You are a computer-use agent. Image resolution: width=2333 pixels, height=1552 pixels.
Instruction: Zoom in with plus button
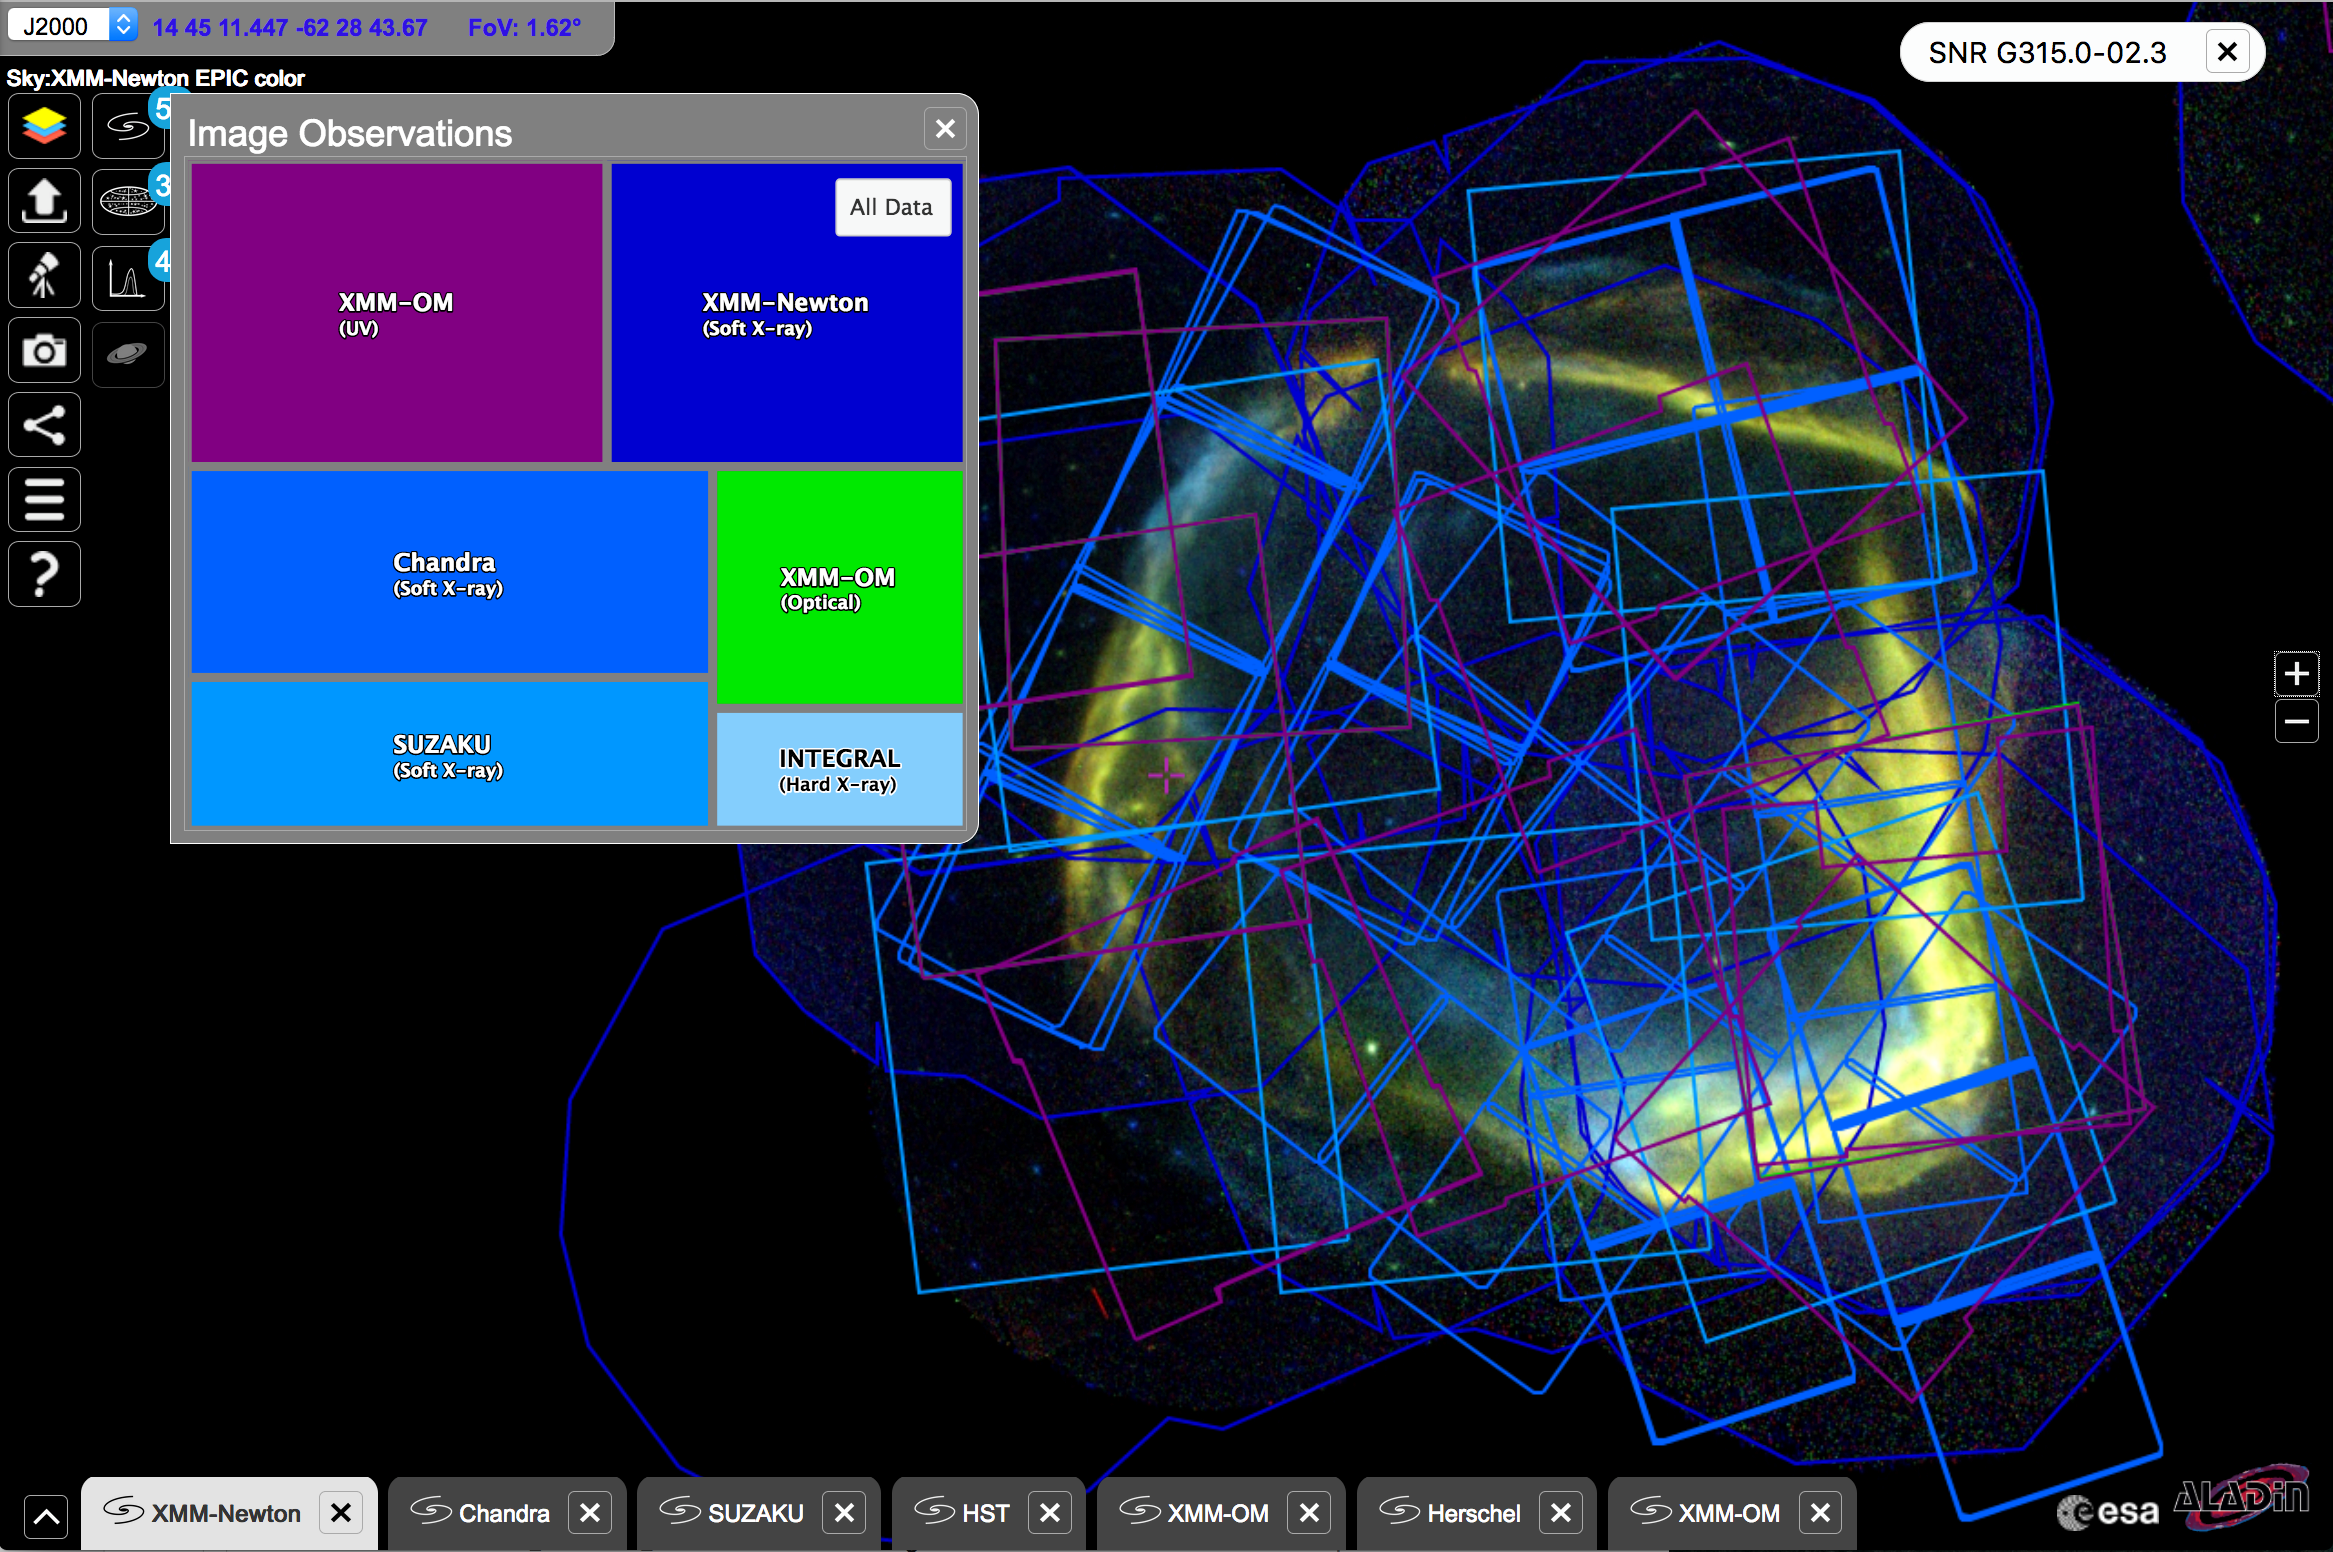click(x=2296, y=674)
